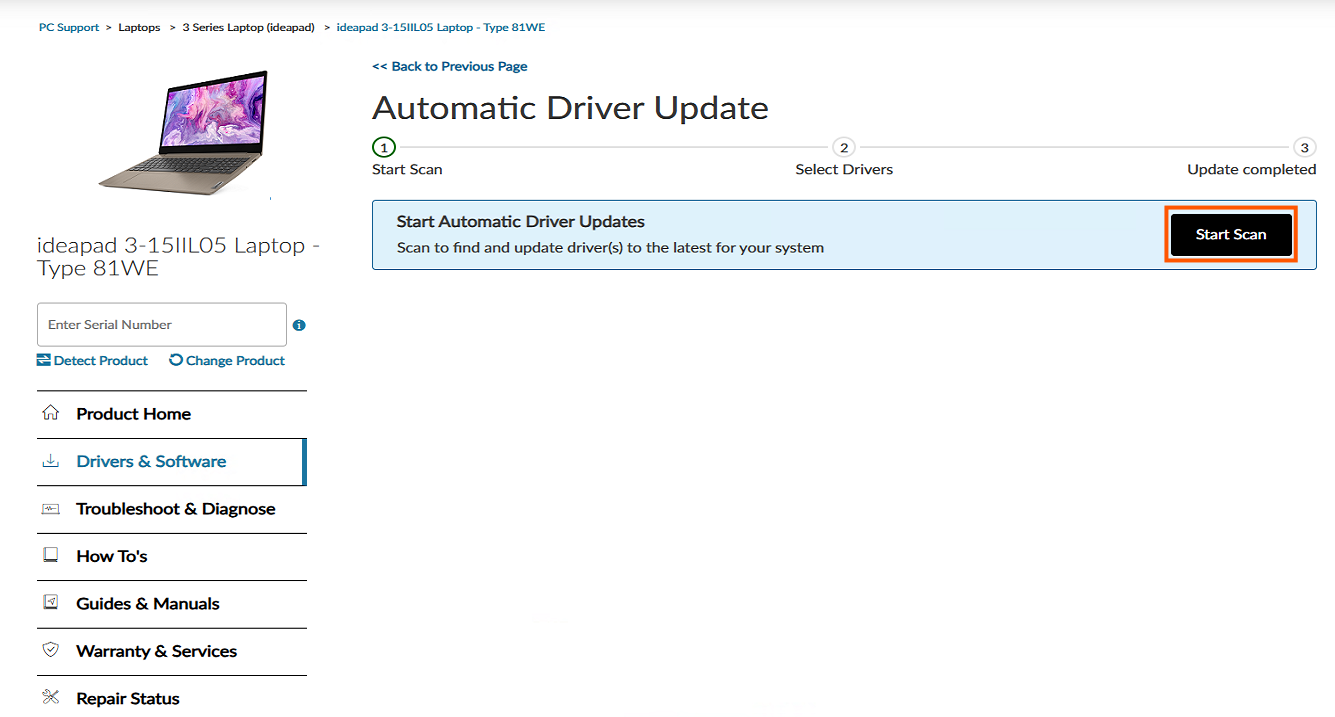This screenshot has width=1335, height=717.
Task: Click the Detect Product monitor icon
Action: coord(44,360)
